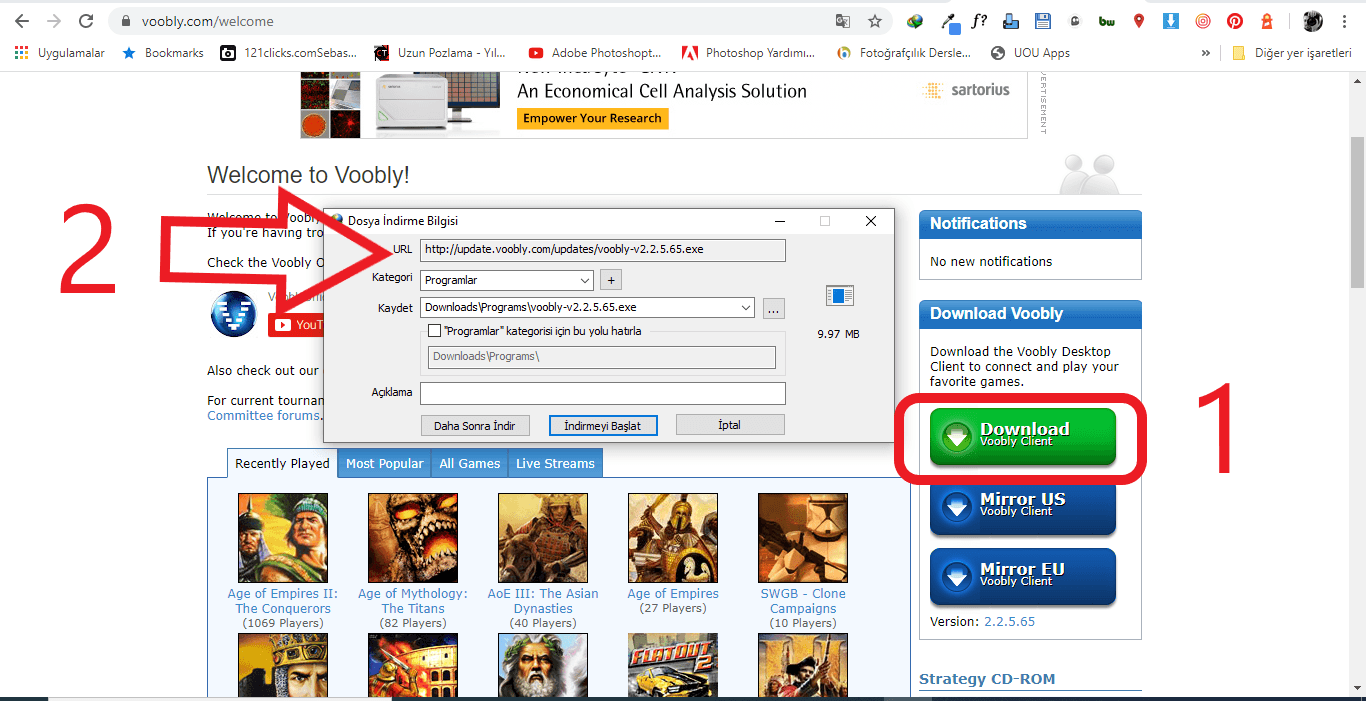
Task: Open the Committee forums link
Action: click(x=264, y=415)
